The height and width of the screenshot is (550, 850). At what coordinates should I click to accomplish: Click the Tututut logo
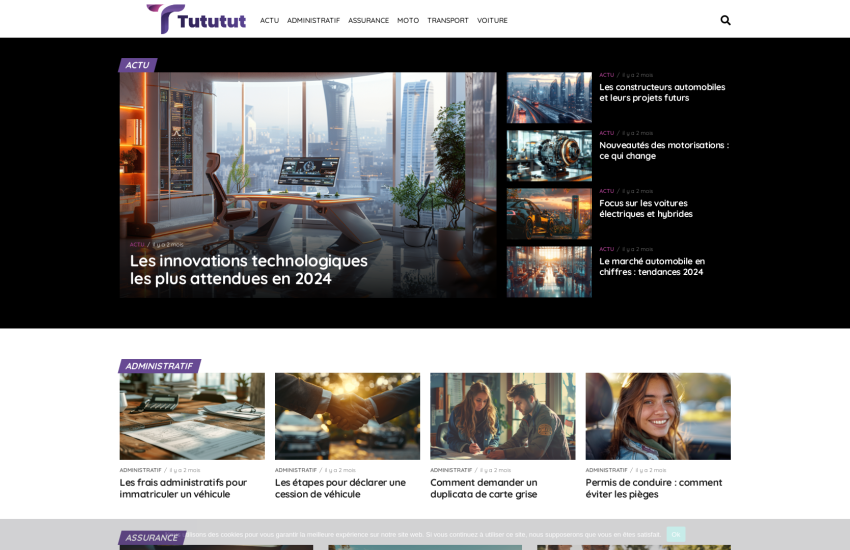click(x=196, y=19)
